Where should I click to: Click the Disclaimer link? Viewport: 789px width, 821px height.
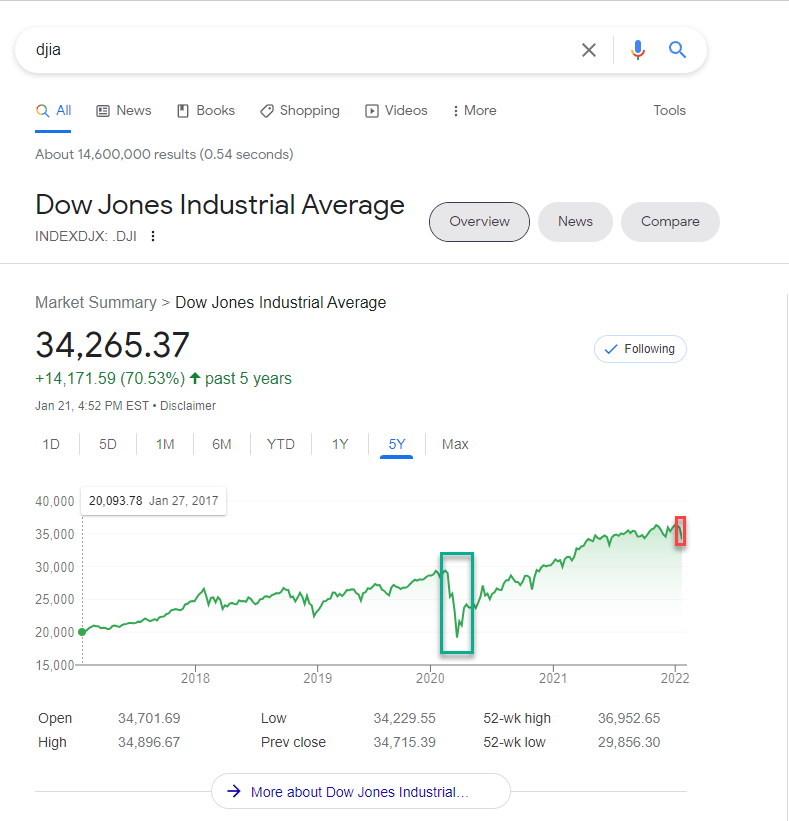point(188,406)
